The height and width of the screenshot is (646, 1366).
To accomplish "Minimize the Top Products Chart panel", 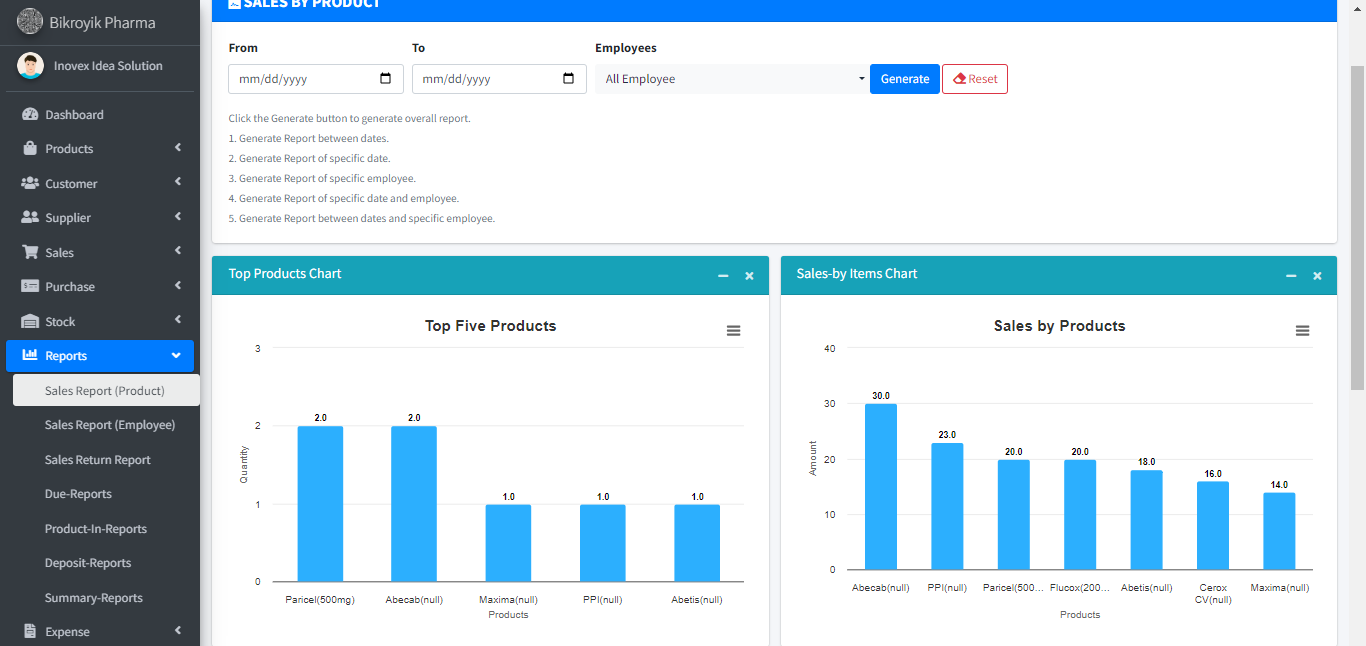I will point(723,276).
